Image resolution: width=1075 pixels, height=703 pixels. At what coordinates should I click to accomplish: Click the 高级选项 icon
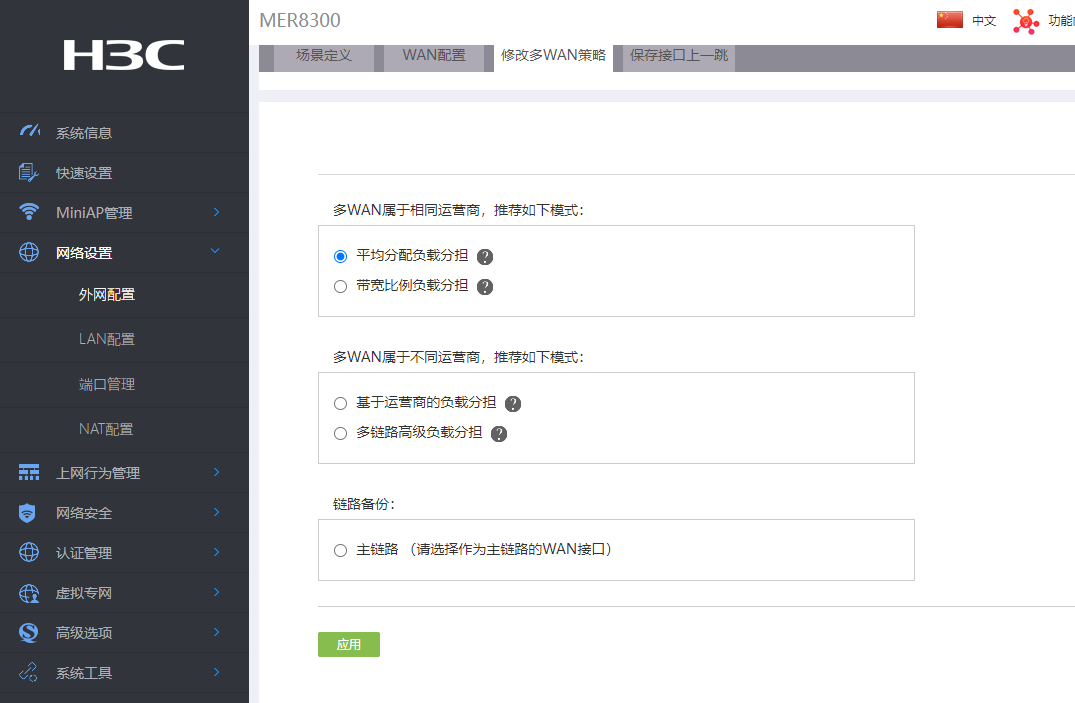pyautogui.click(x=28, y=632)
